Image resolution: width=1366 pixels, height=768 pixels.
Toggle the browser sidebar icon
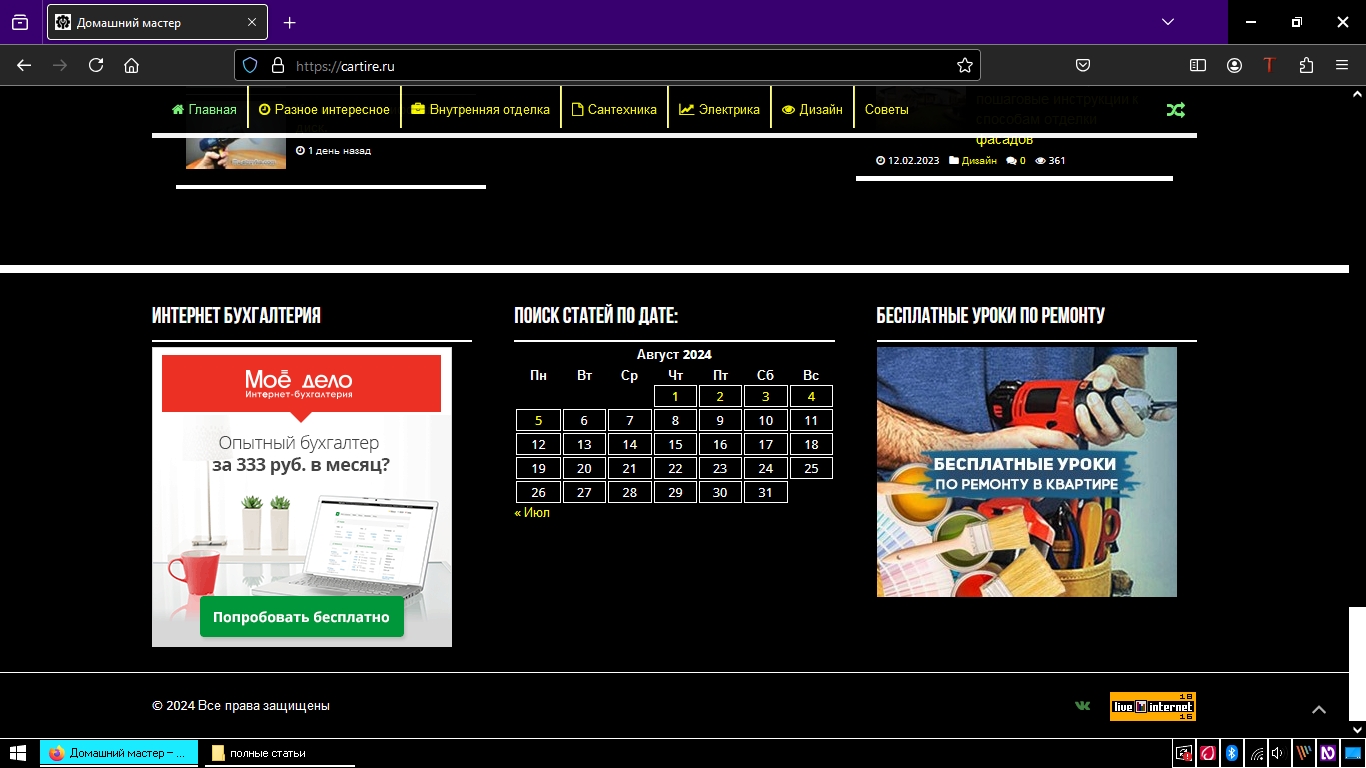tap(1198, 65)
